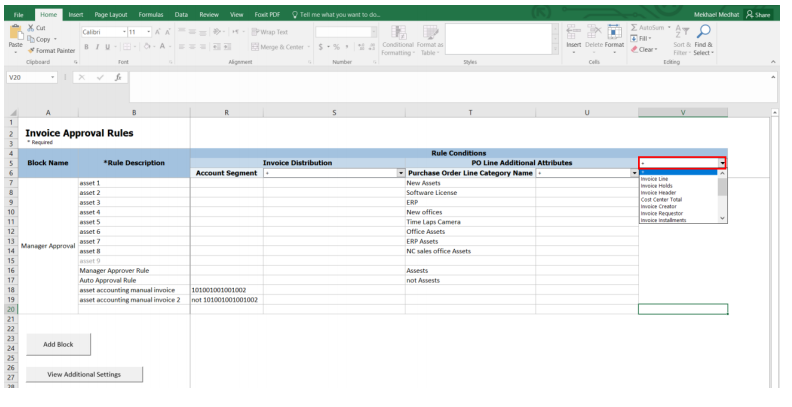Click the AutoSum sigma icon
792x407 pixels.
click(634, 28)
